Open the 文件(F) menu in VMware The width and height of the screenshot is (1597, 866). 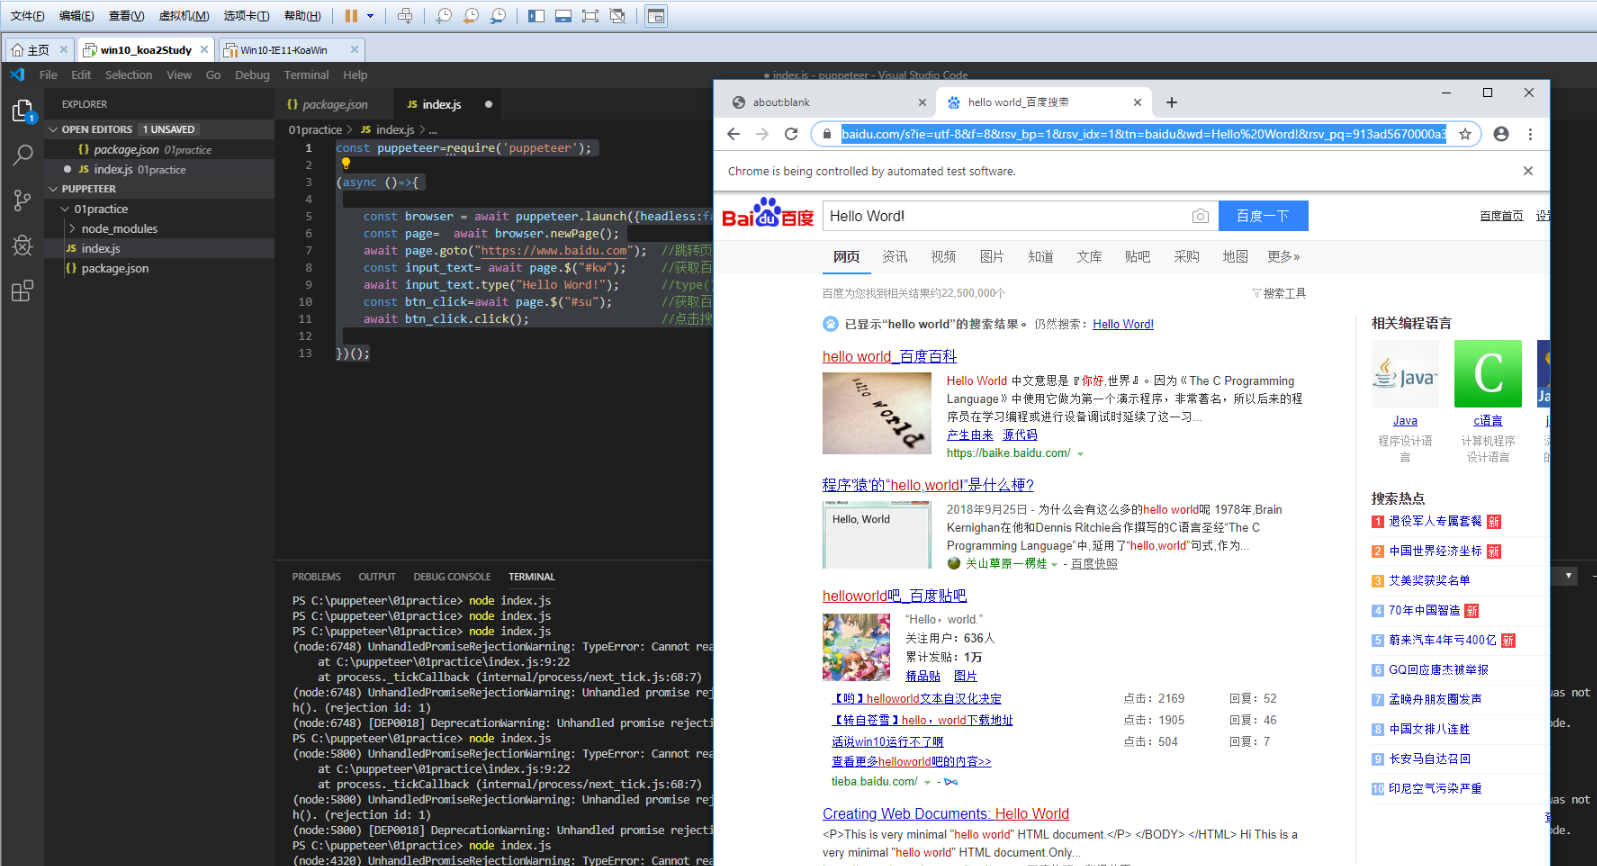(x=27, y=16)
